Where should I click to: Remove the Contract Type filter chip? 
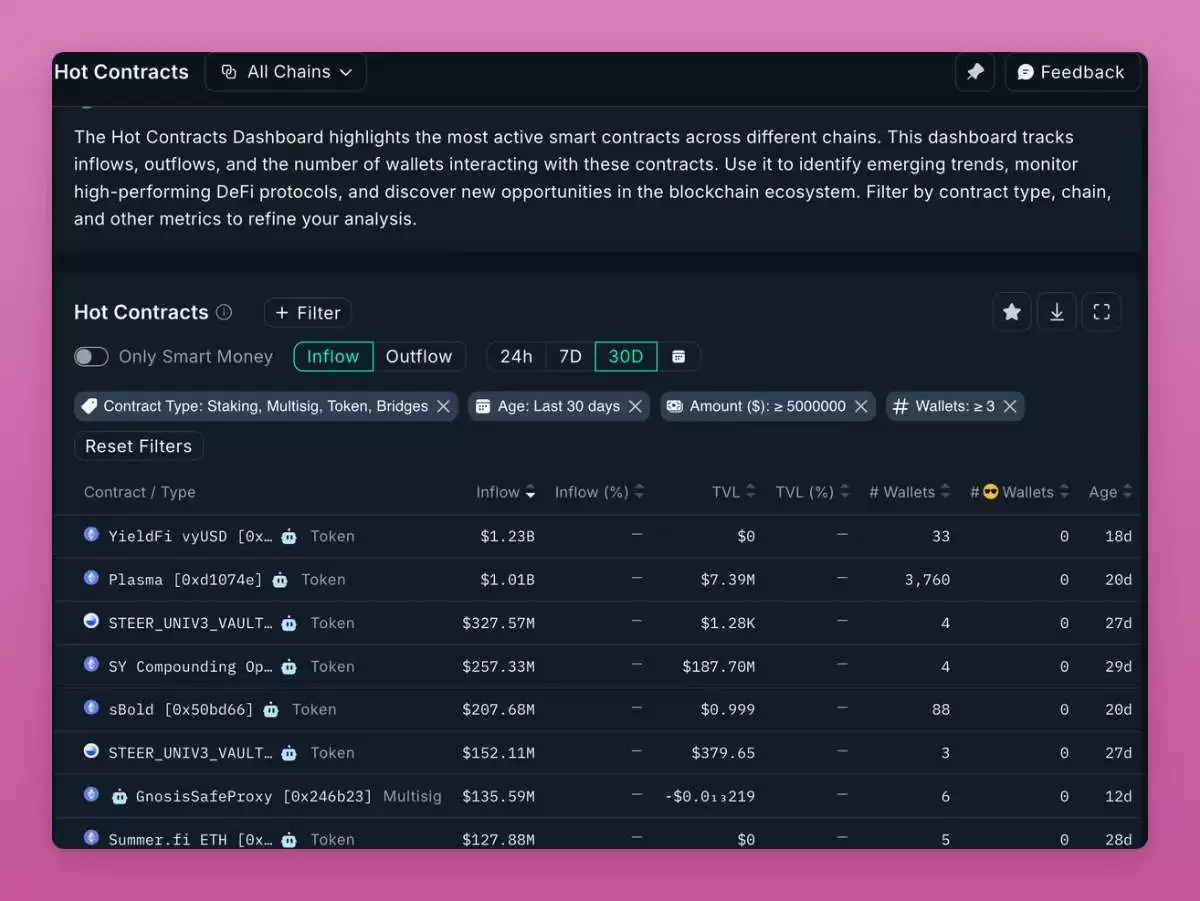click(x=443, y=406)
